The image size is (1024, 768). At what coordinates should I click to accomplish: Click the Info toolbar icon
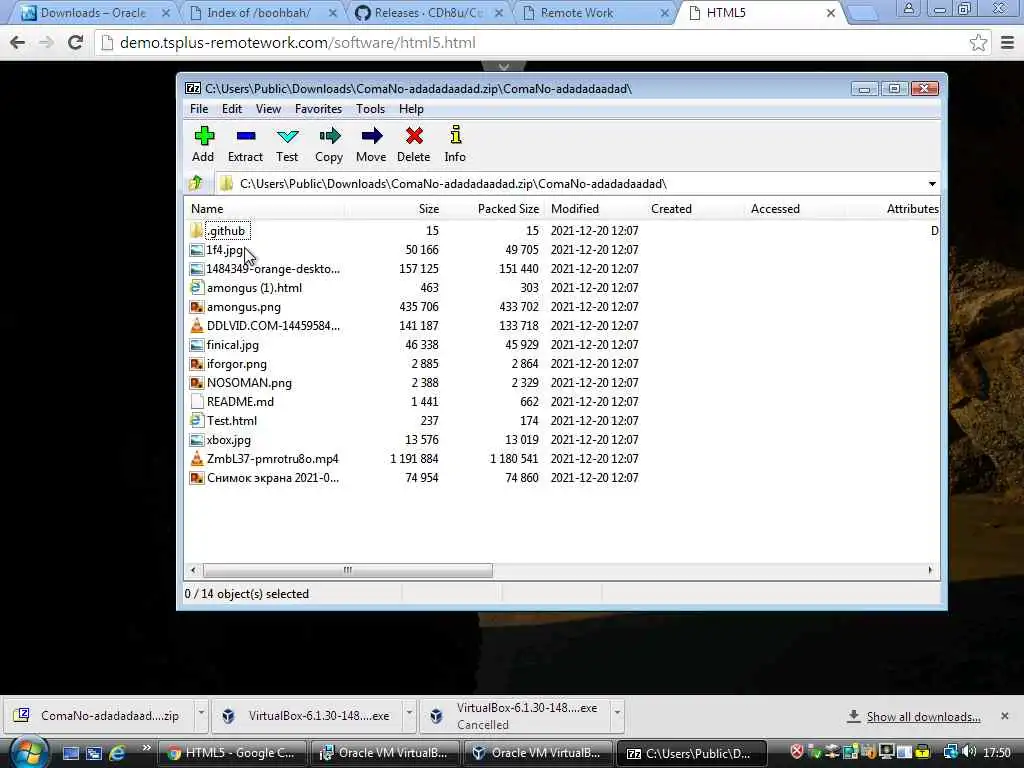pyautogui.click(x=456, y=135)
